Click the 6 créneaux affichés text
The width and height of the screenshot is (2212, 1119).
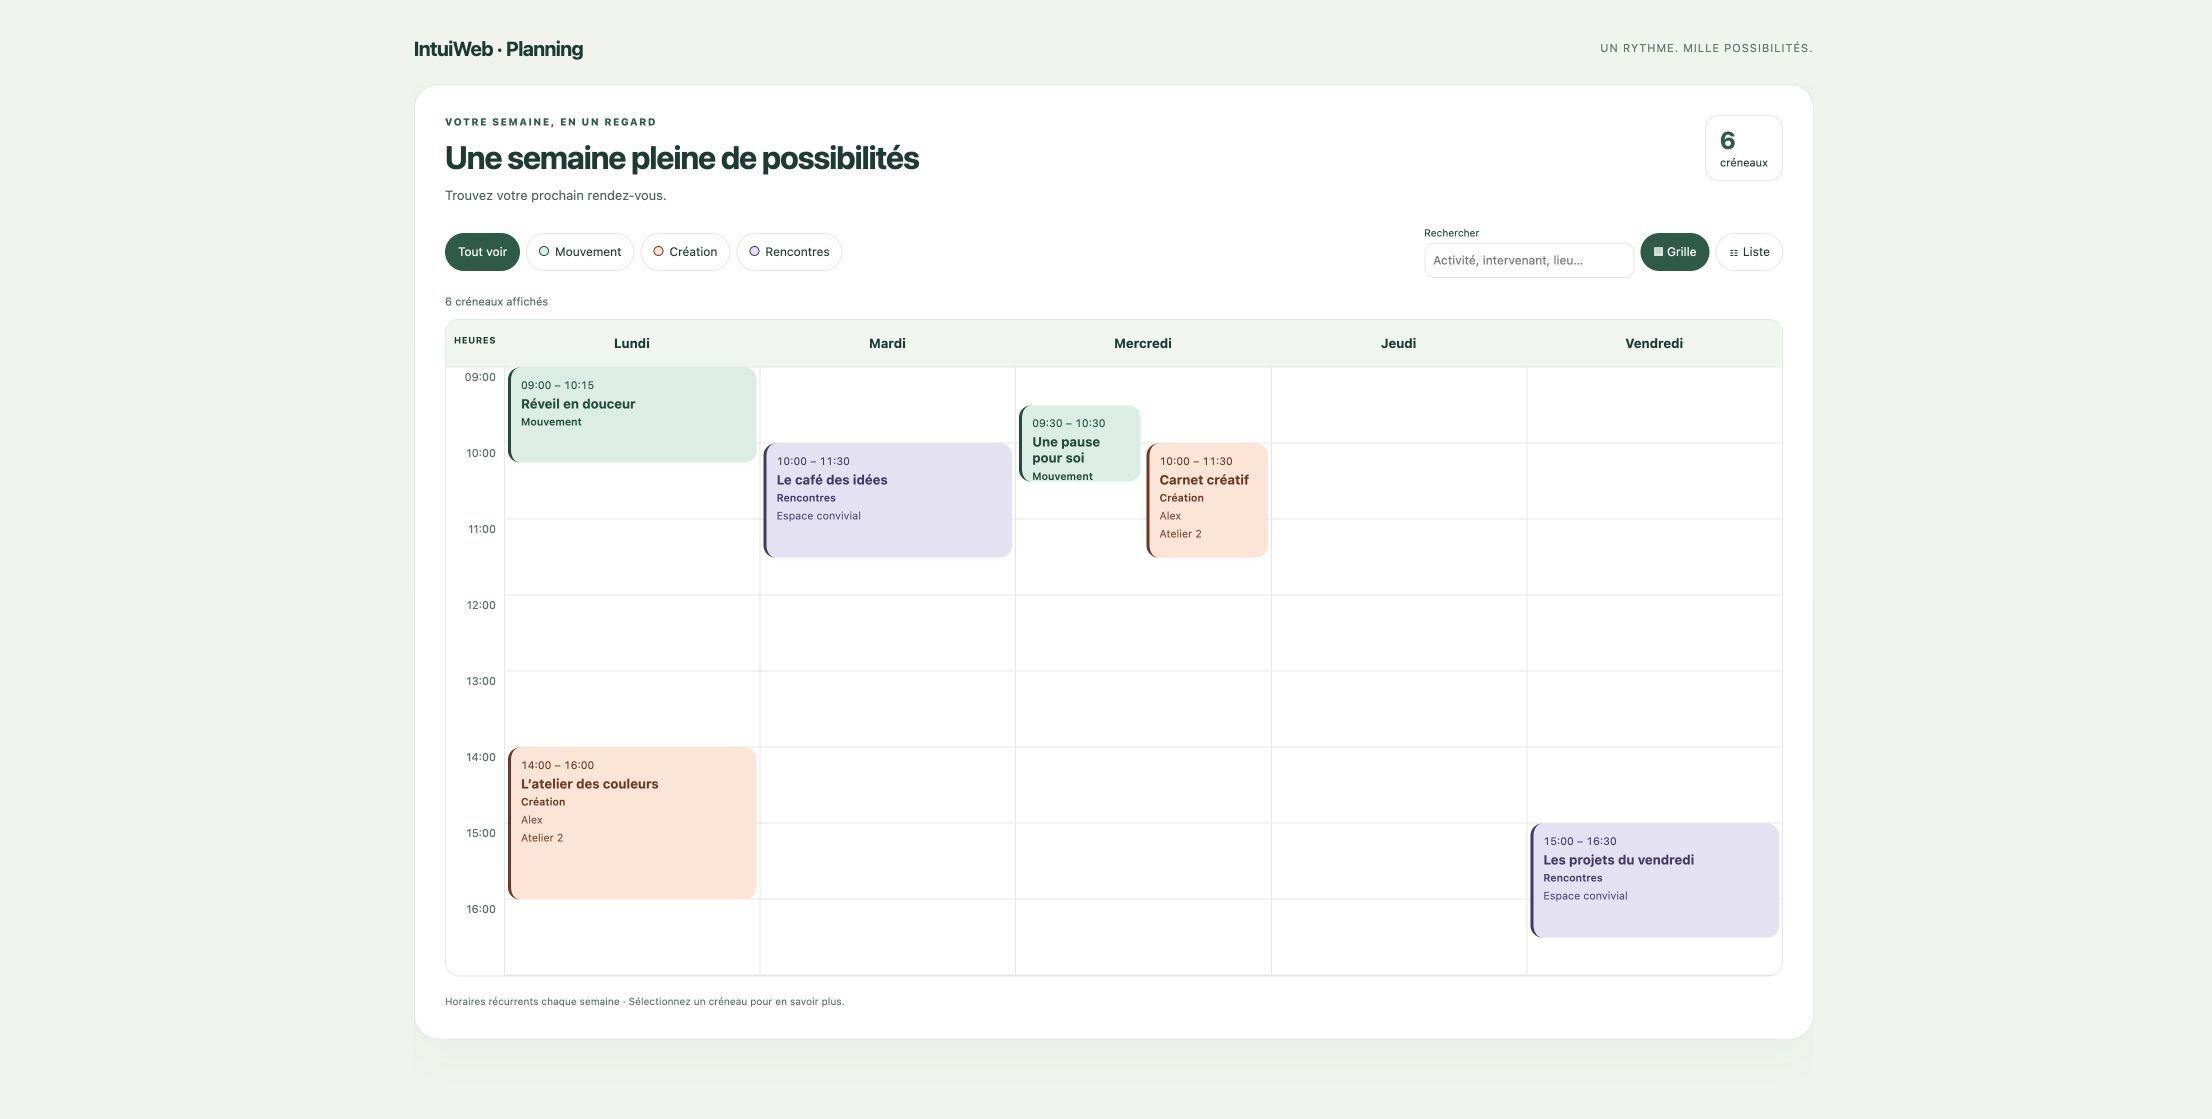pos(496,301)
